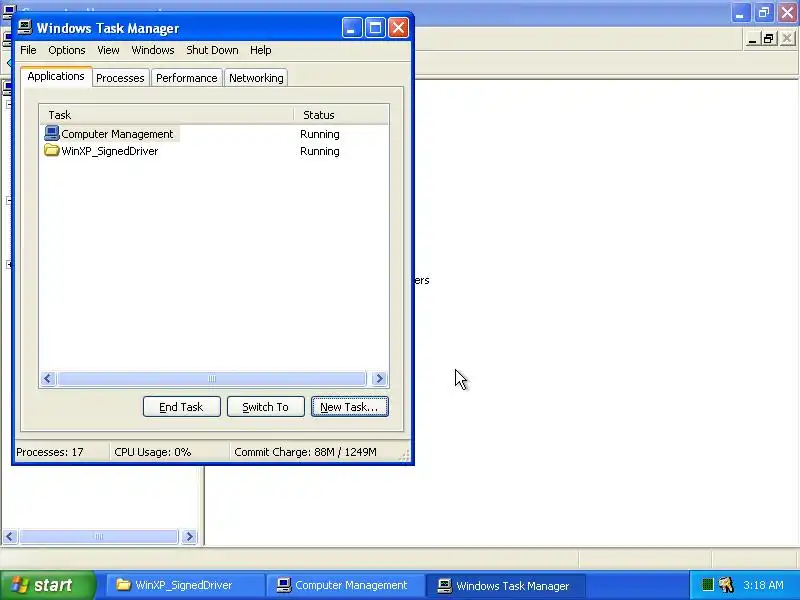800x600 pixels.
Task: Click the Commit Charge status entry
Action: (x=305, y=452)
